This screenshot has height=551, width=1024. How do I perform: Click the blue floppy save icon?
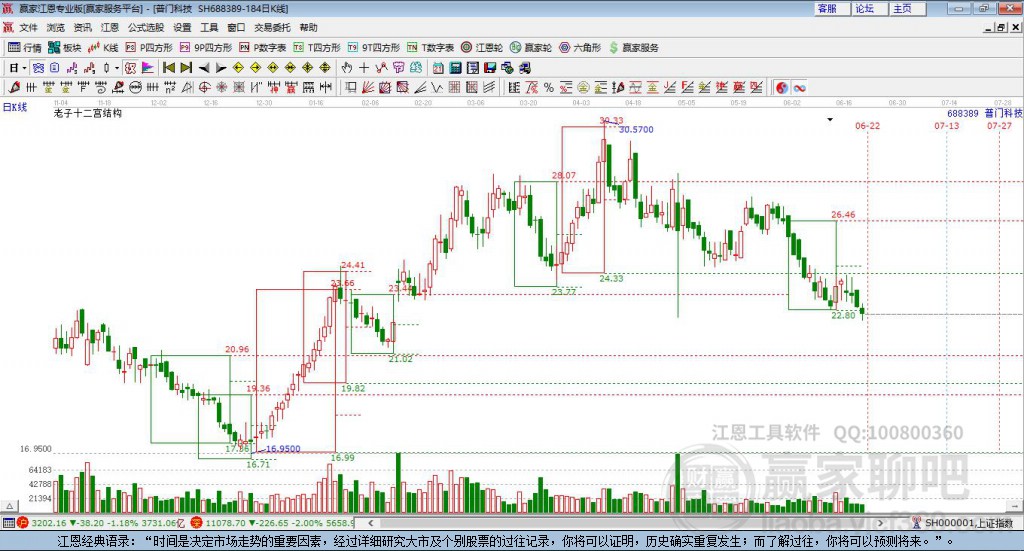pyautogui.click(x=490, y=68)
